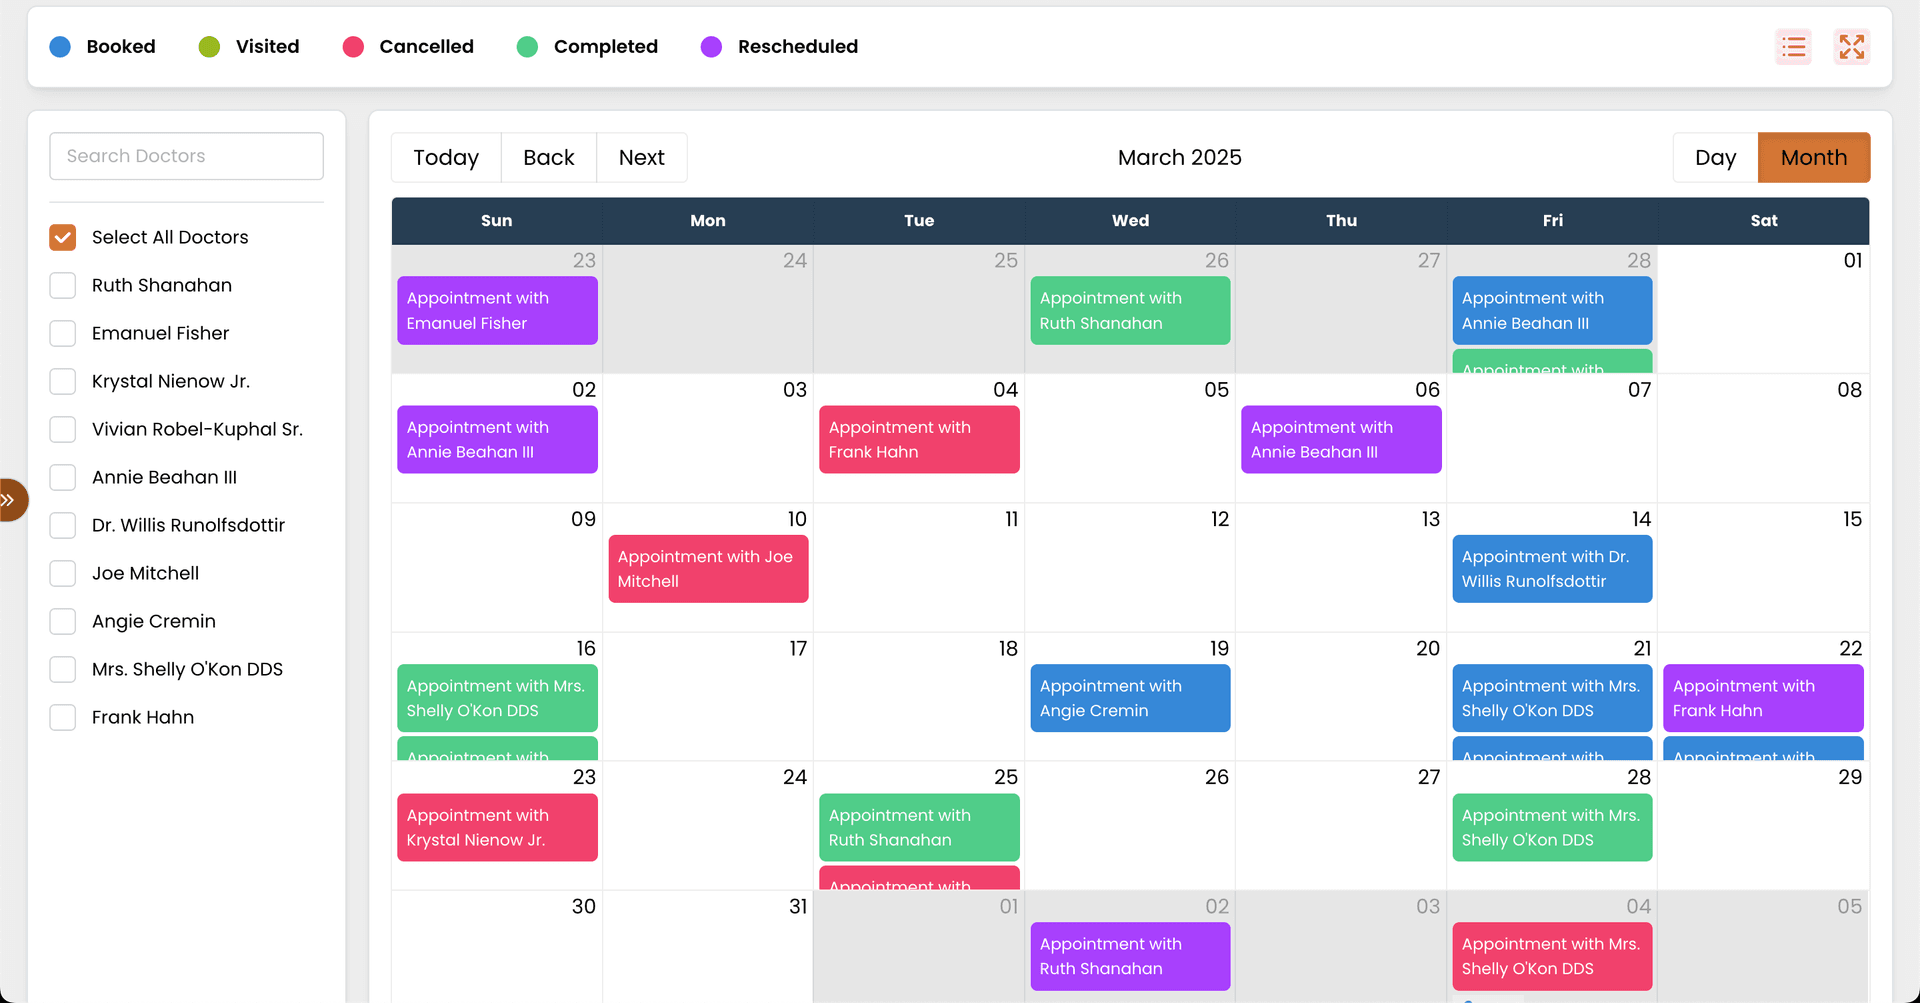Click the Search Doctors field
Image resolution: width=1920 pixels, height=1003 pixels.
click(186, 156)
